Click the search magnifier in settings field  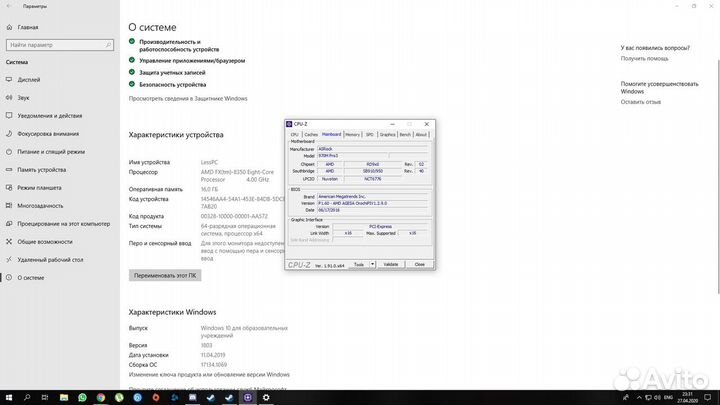pyautogui.click(x=108, y=45)
